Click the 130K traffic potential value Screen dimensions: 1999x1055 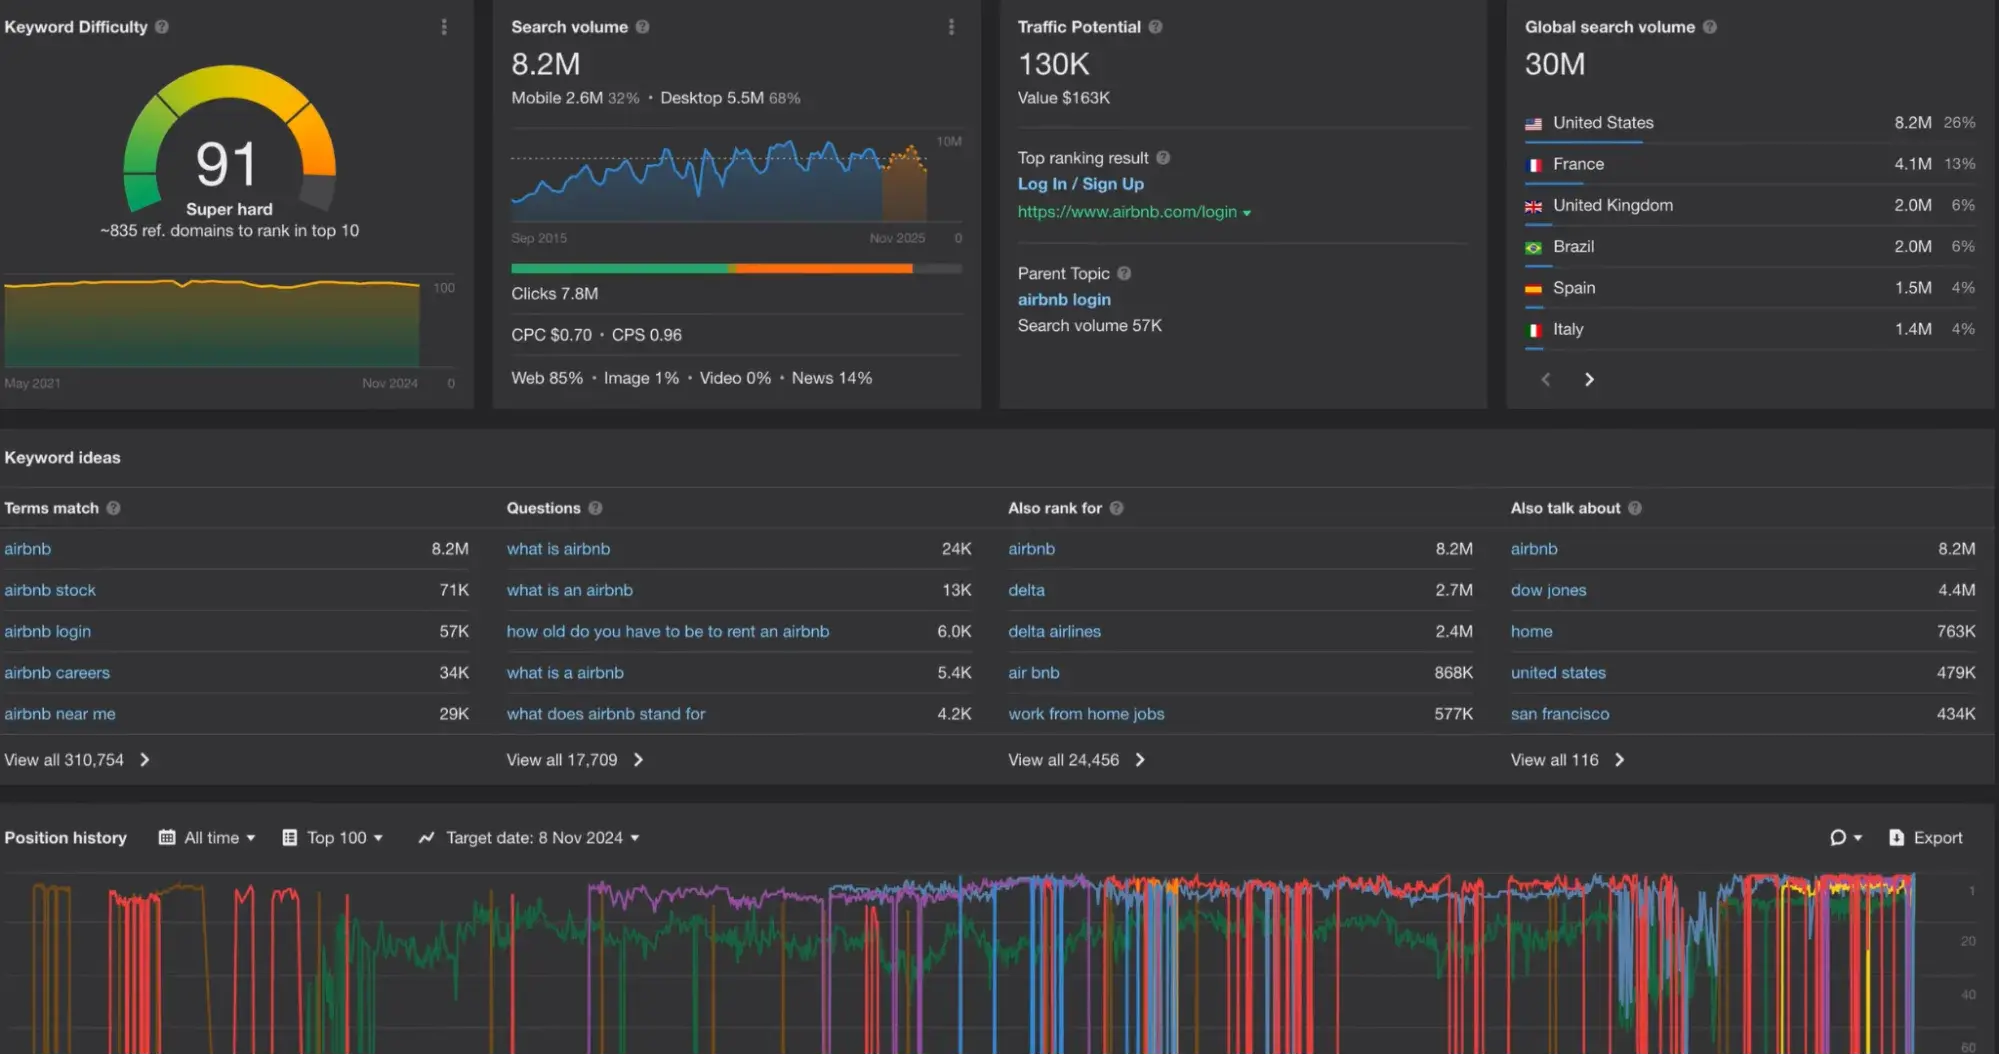(1053, 64)
